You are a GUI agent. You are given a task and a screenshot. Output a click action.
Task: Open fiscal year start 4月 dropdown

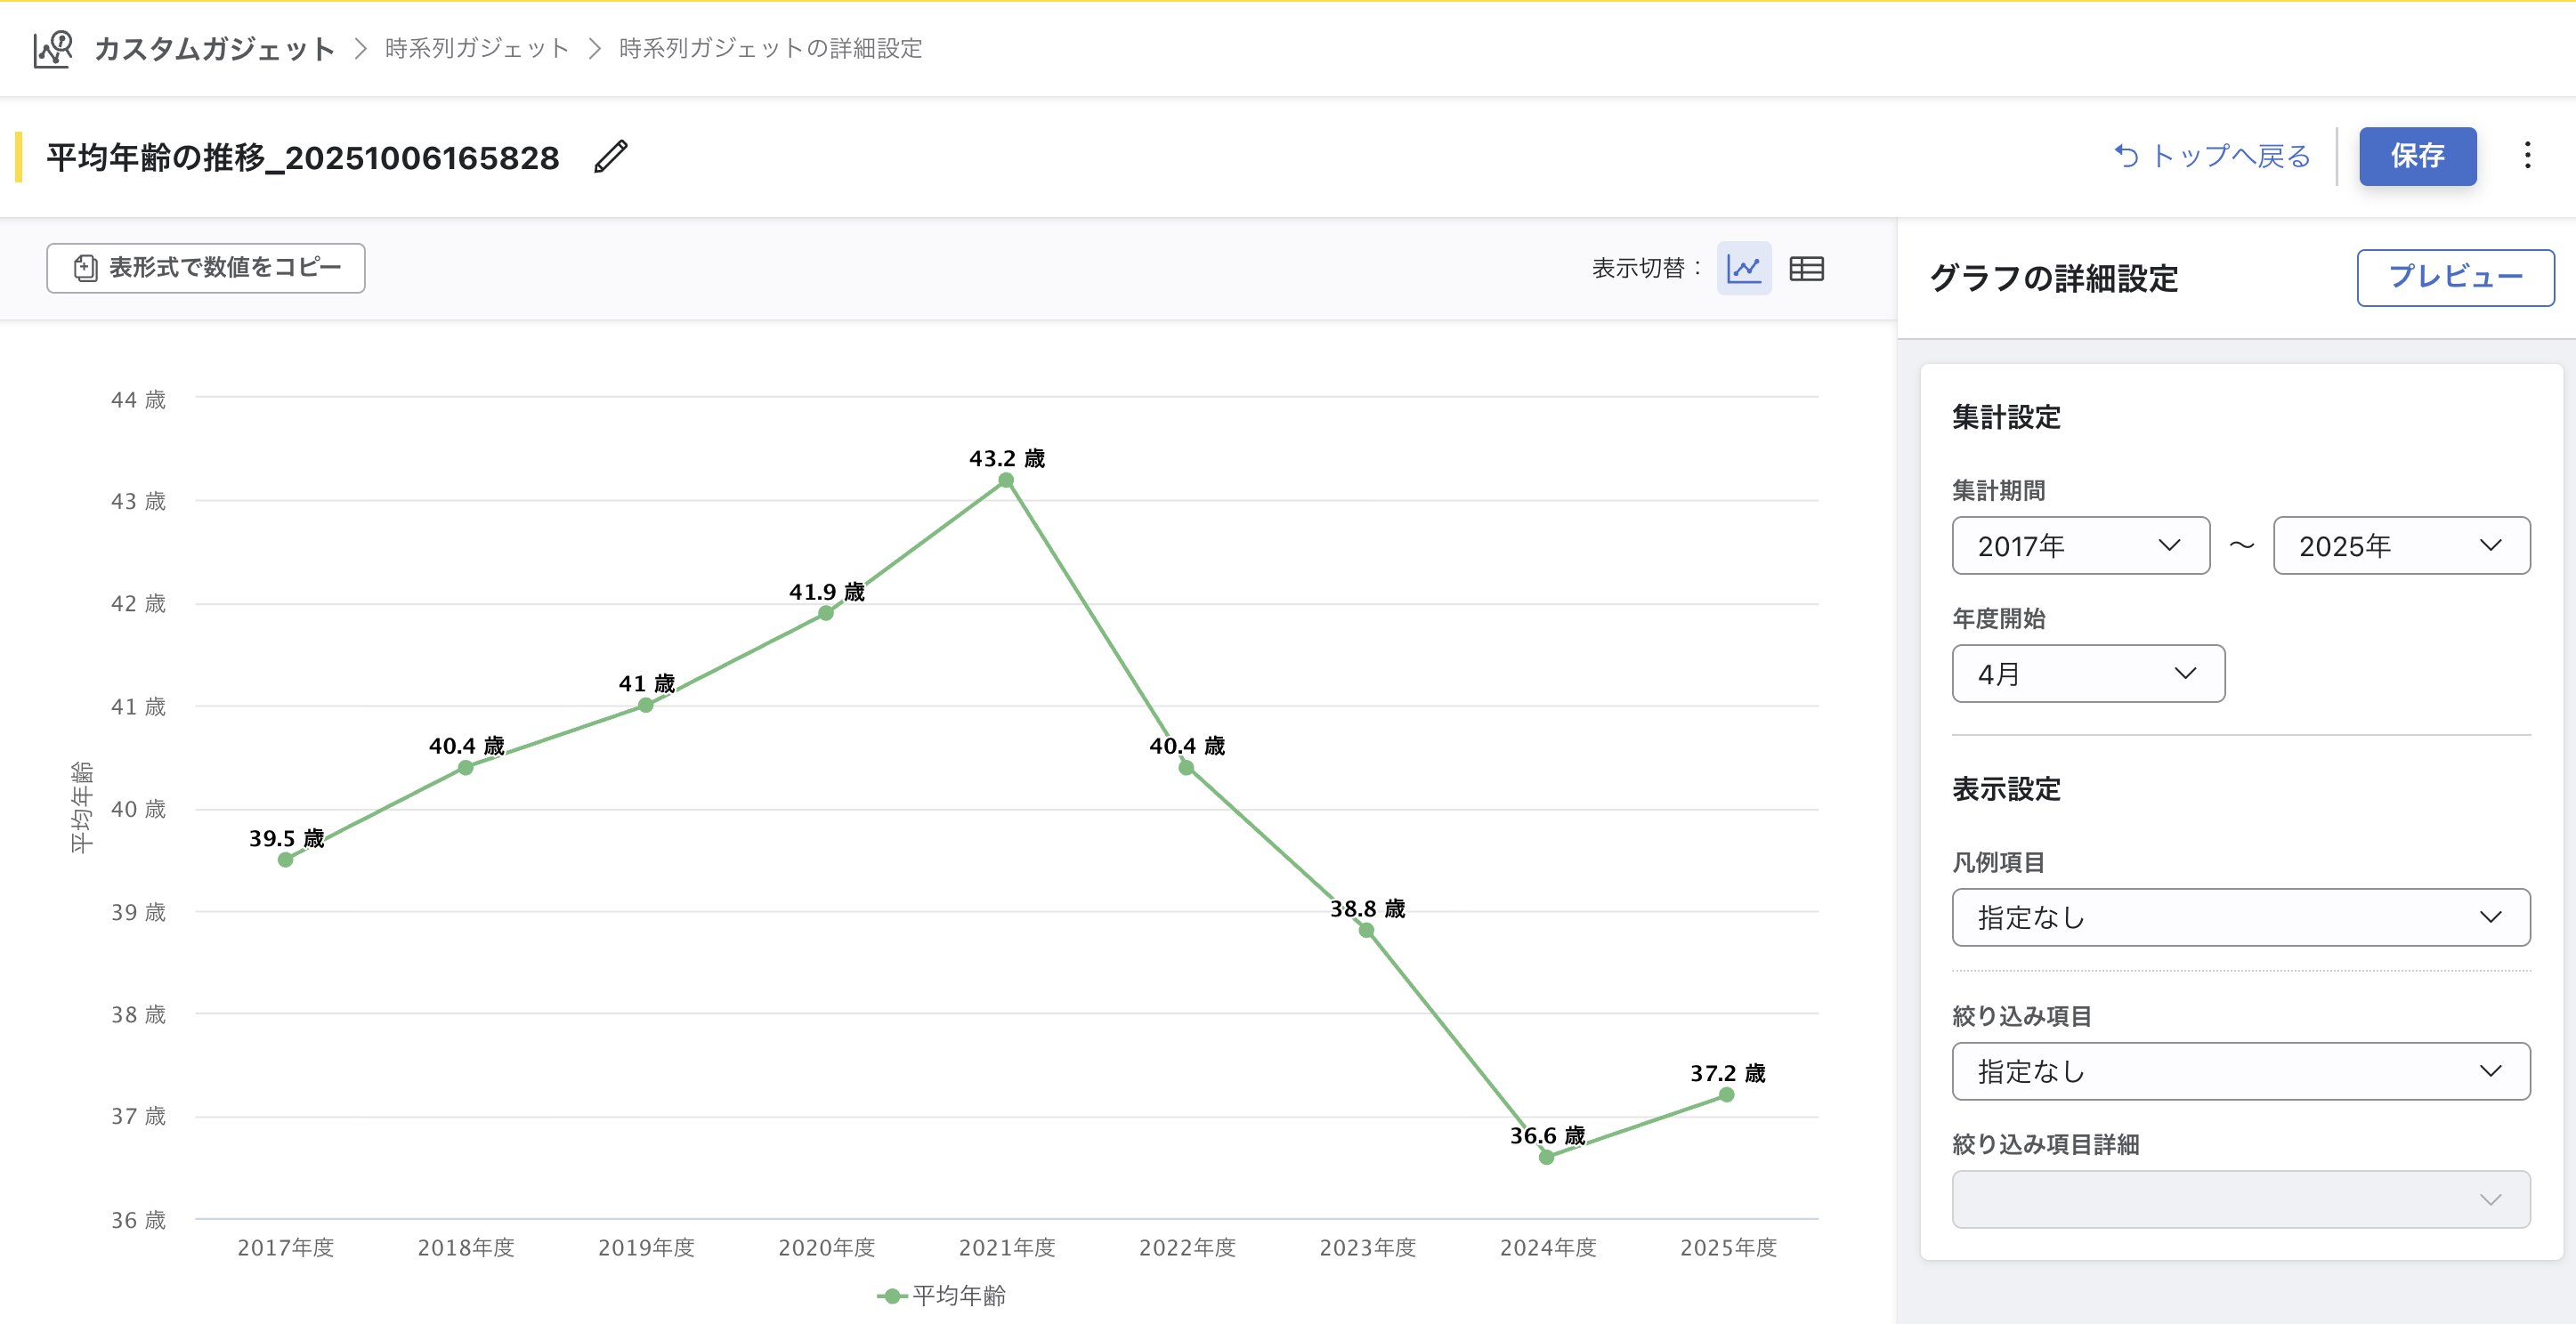[x=2087, y=673]
